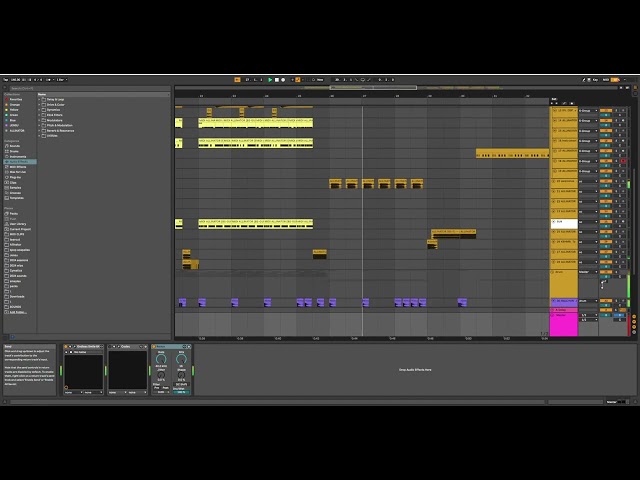Toggle the orange Follow button in transport
Screen dimensions: 640x480
click(x=237, y=80)
